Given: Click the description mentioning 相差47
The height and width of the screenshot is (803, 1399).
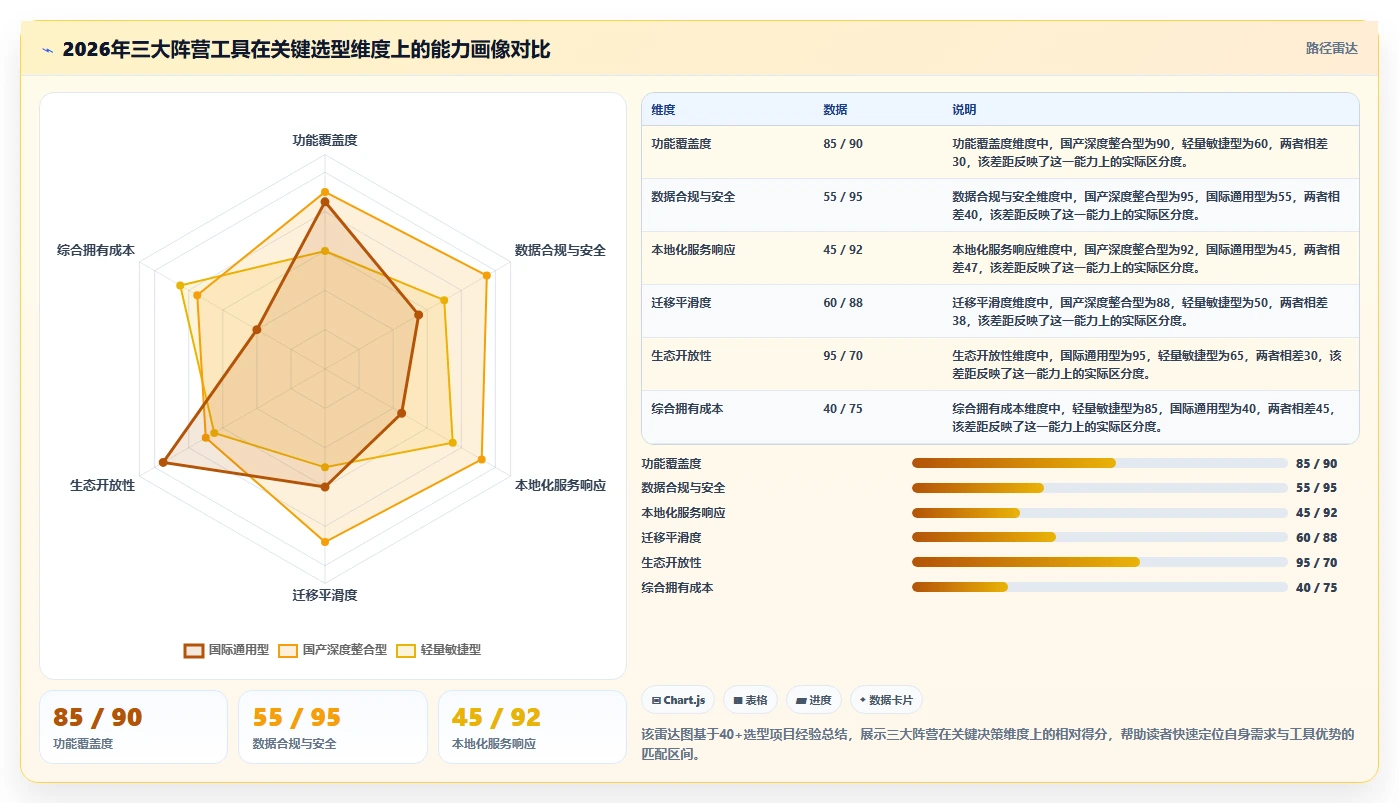Looking at the screenshot, I should coord(1146,258).
